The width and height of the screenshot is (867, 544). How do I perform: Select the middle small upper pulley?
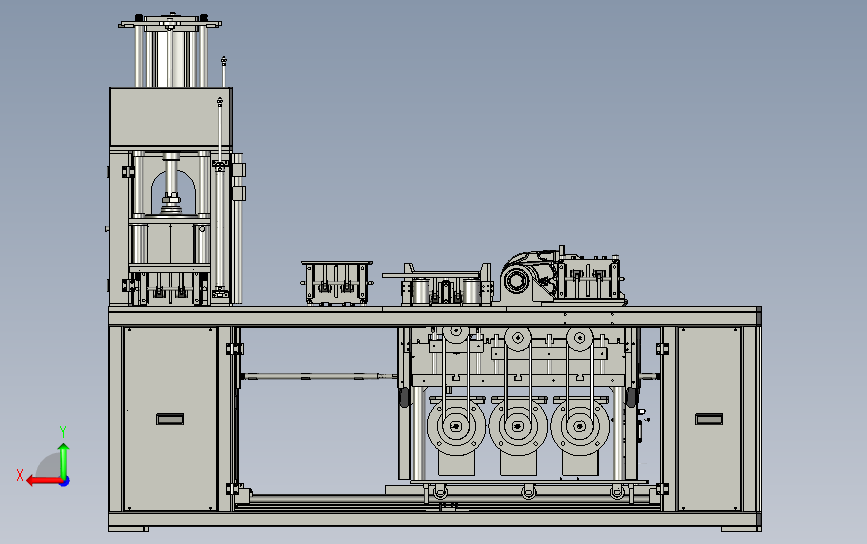pos(518,336)
